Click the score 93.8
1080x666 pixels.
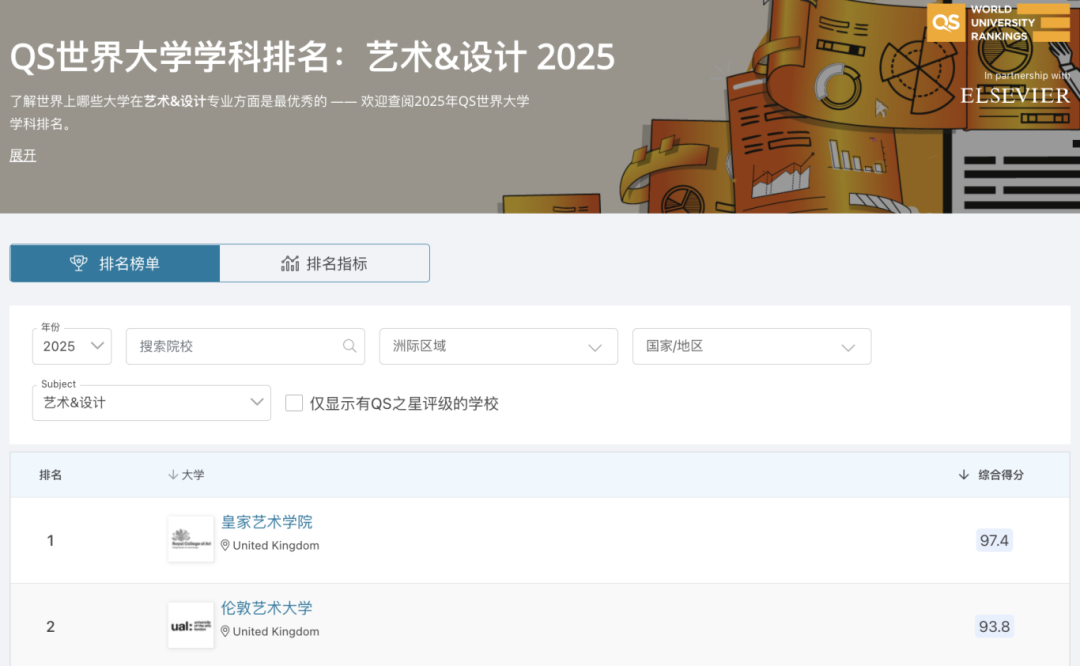pos(994,626)
